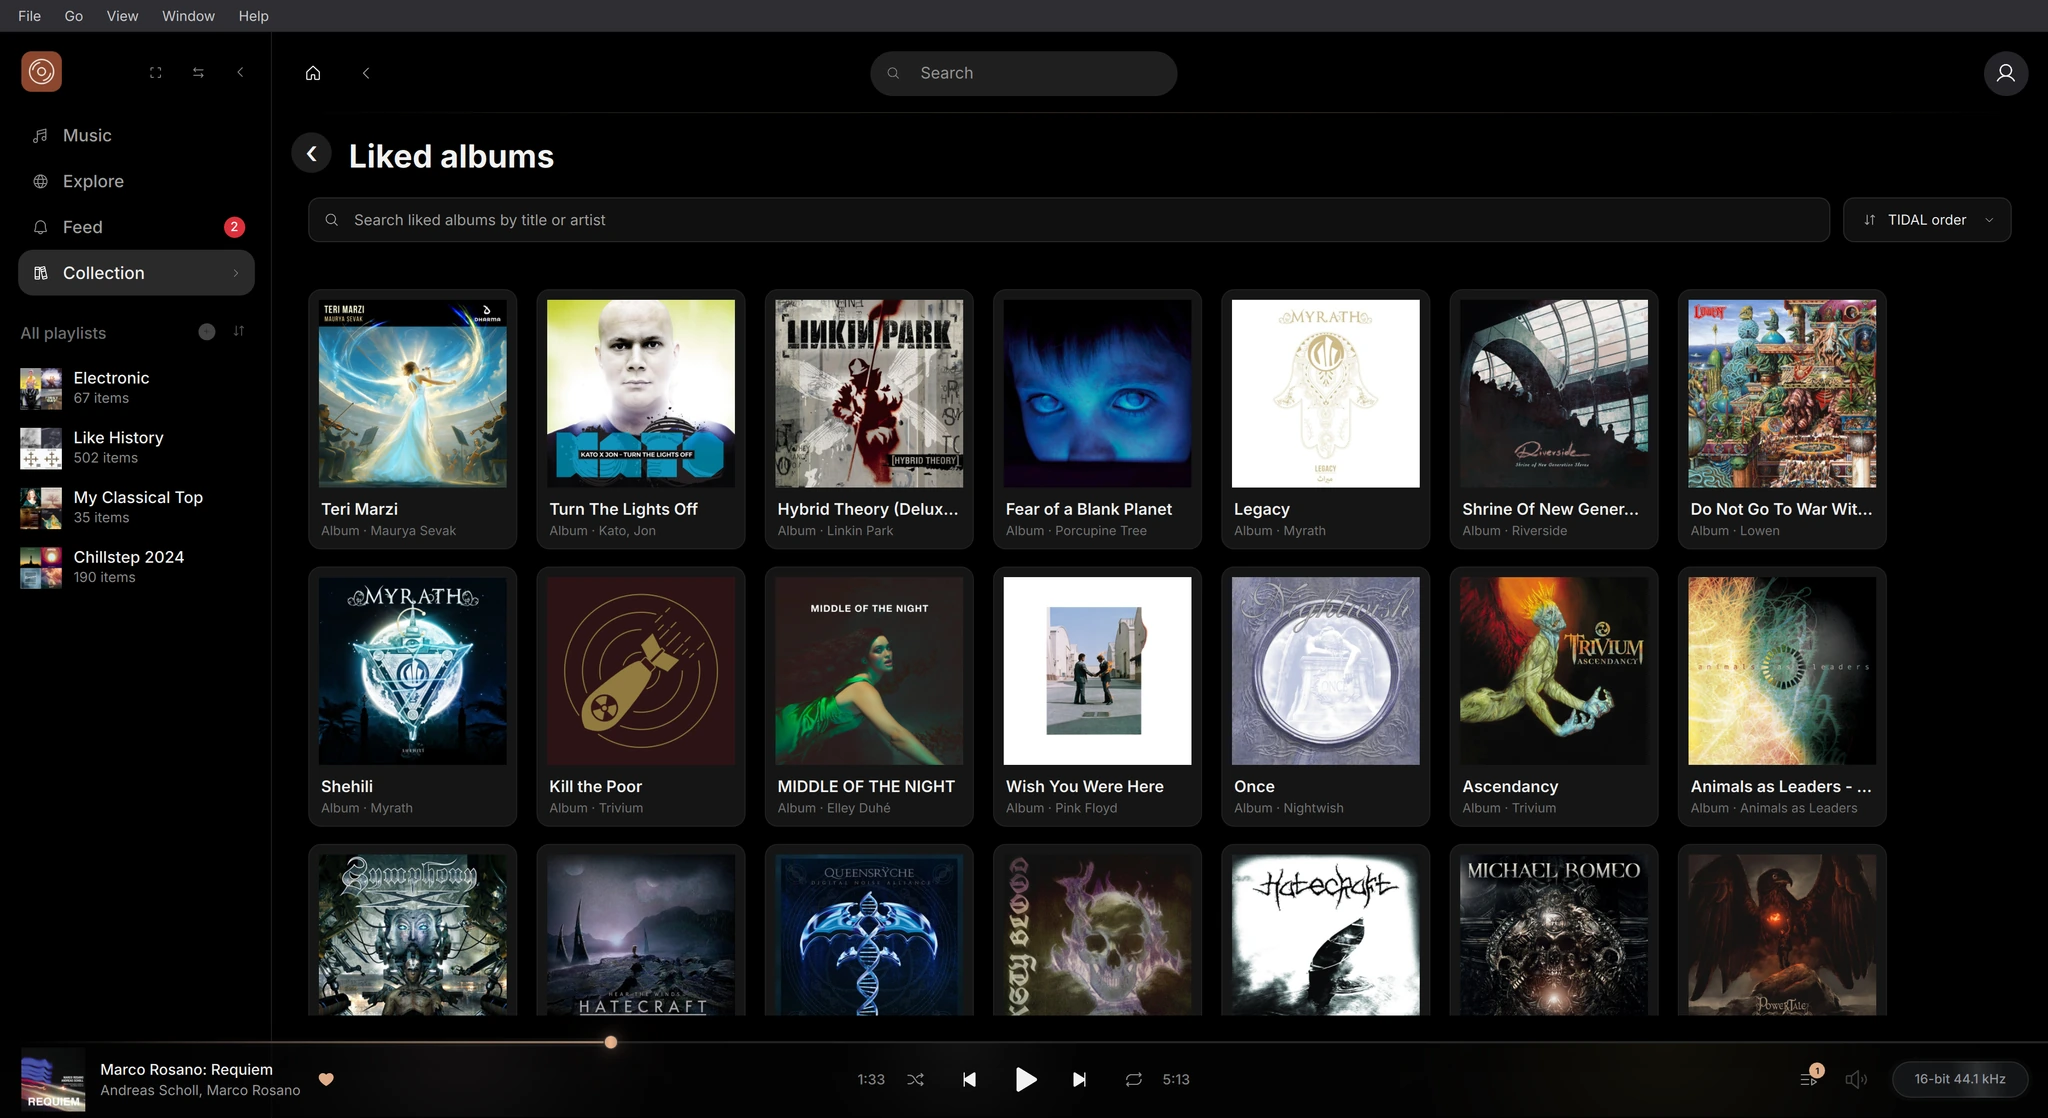Open the play queue icon
Viewport: 2048px width, 1118px height.
1808,1079
